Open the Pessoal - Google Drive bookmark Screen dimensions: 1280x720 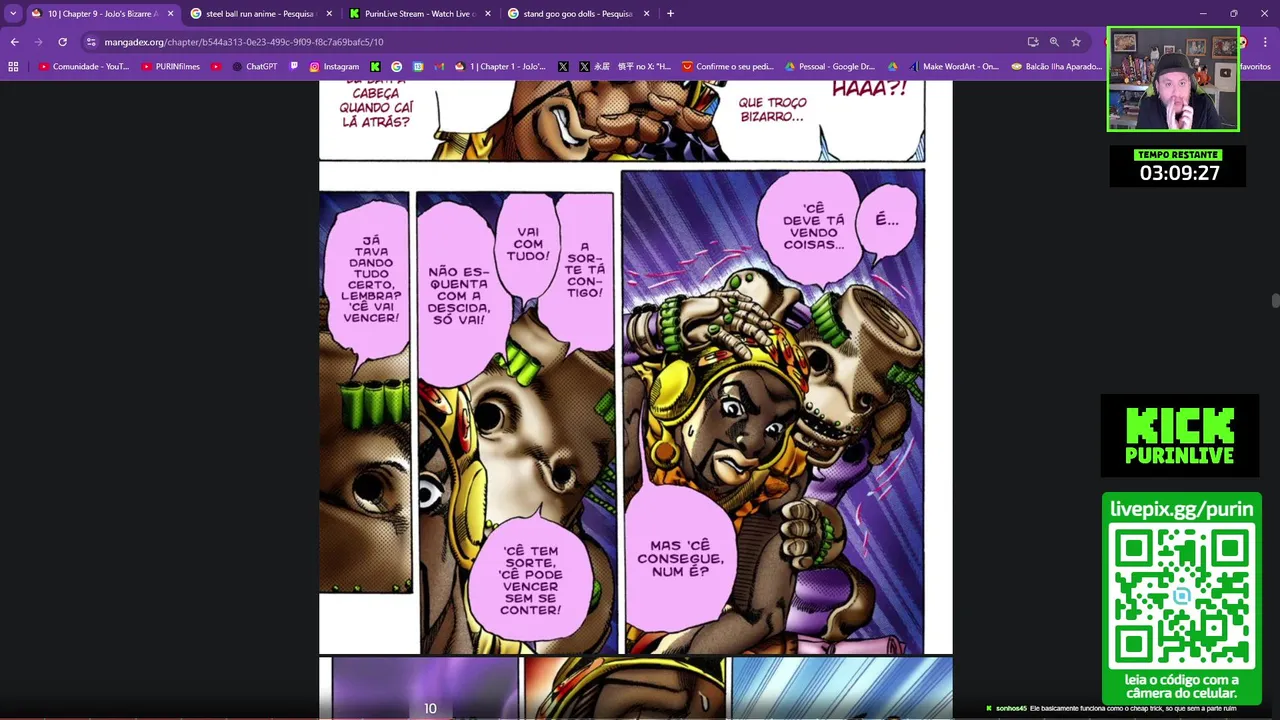pyautogui.click(x=830, y=67)
